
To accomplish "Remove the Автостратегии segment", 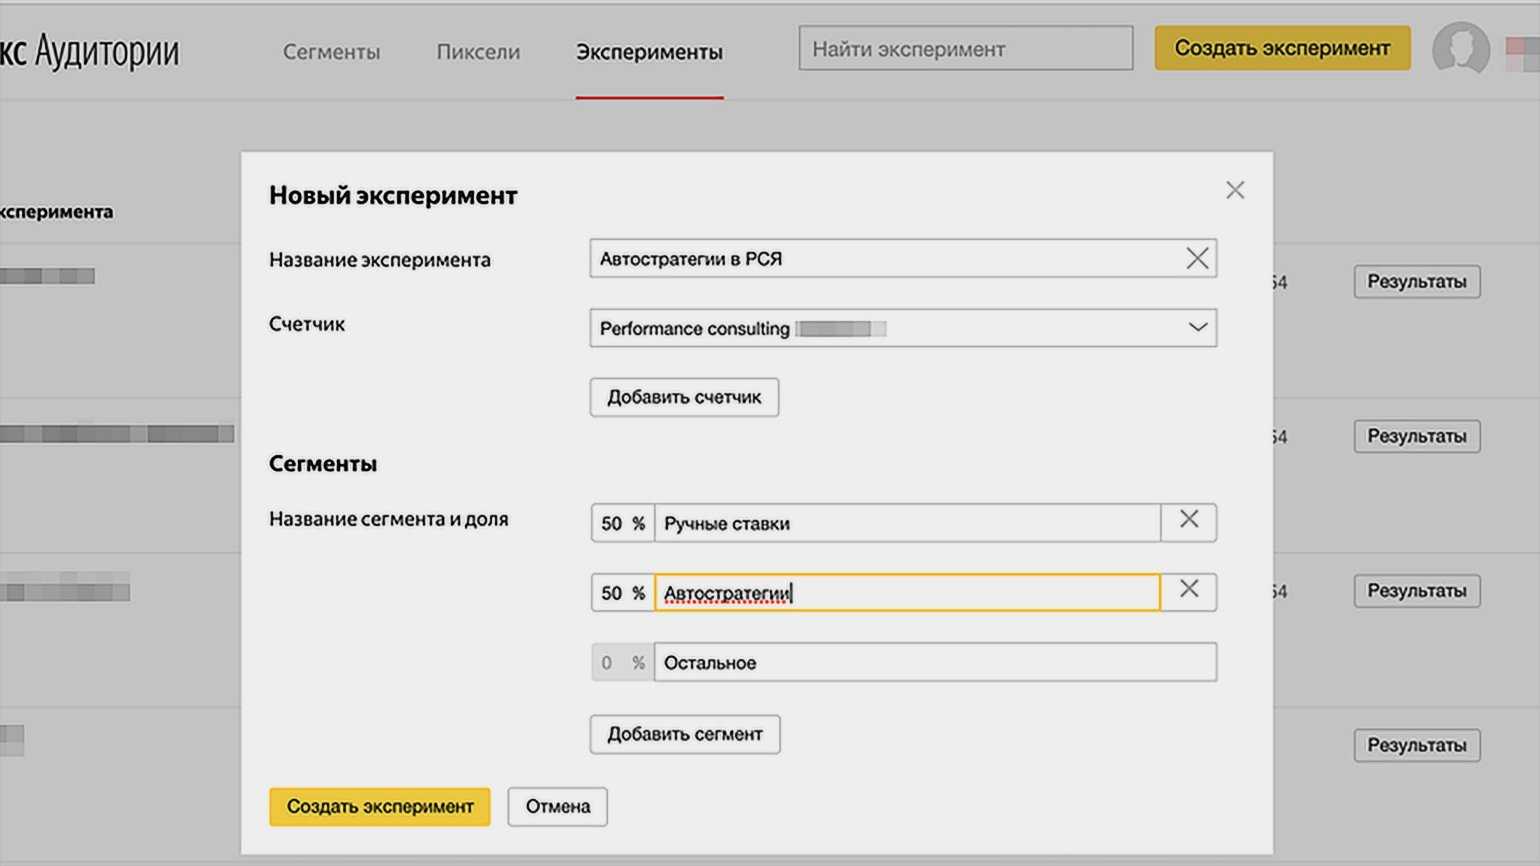I will (1189, 590).
